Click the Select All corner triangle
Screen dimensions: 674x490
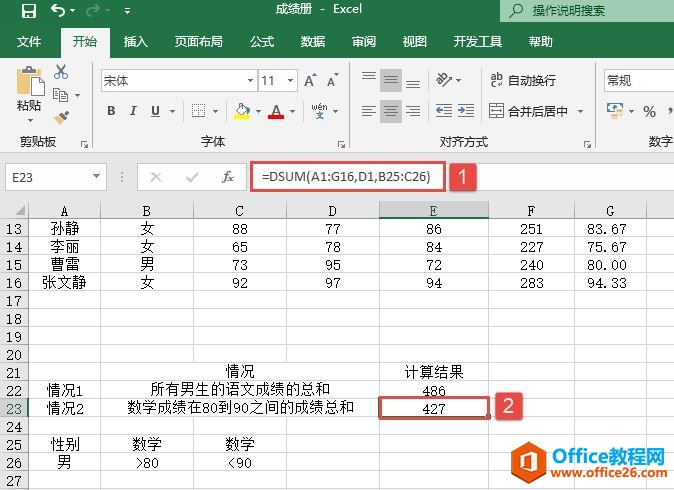coord(20,210)
